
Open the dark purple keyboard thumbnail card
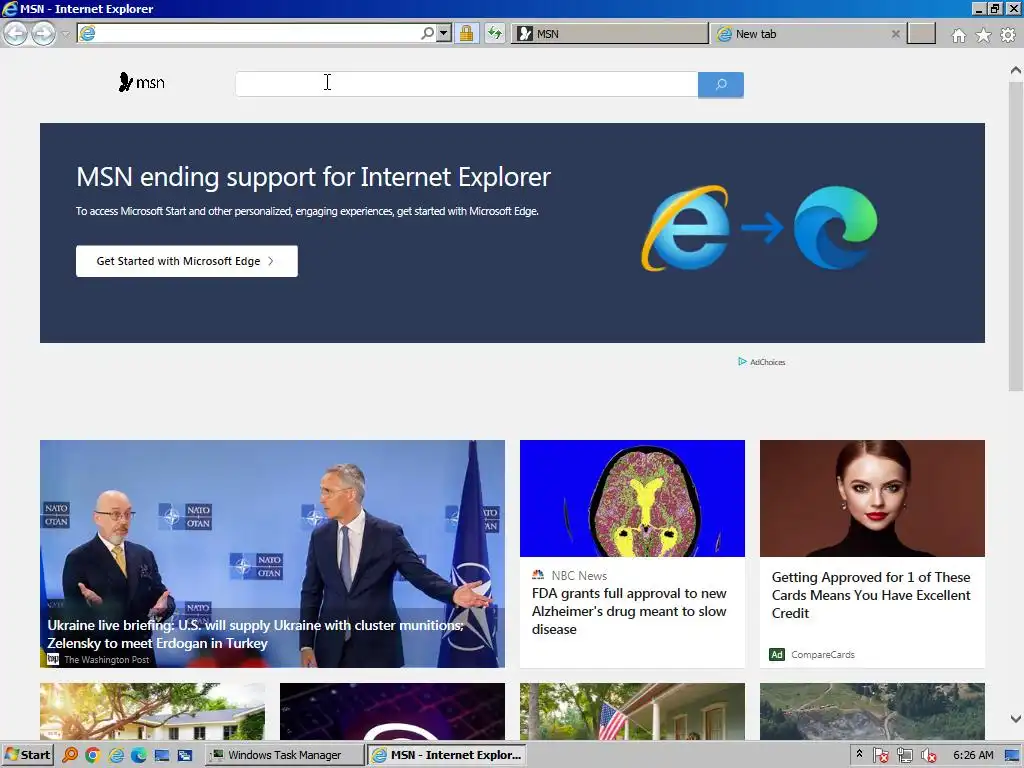click(392, 711)
